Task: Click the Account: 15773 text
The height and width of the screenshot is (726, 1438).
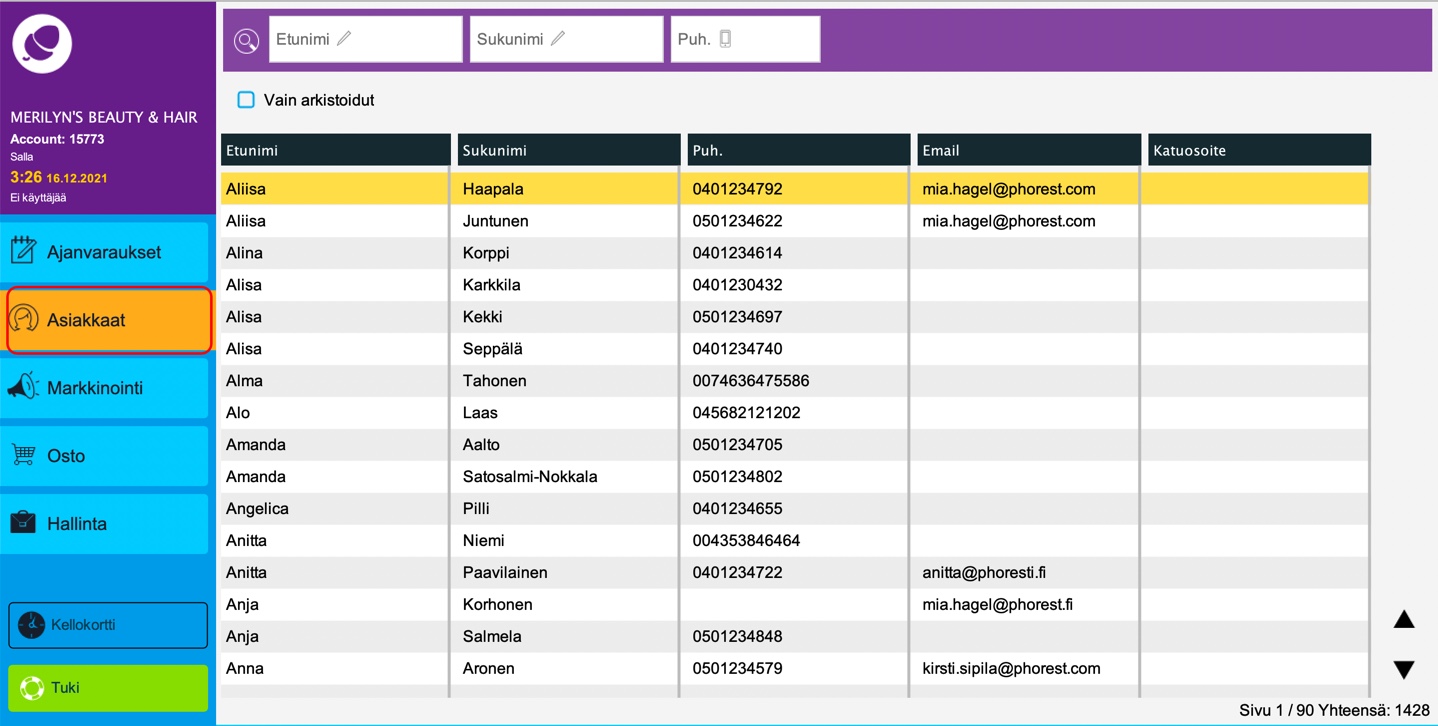Action: 57,139
